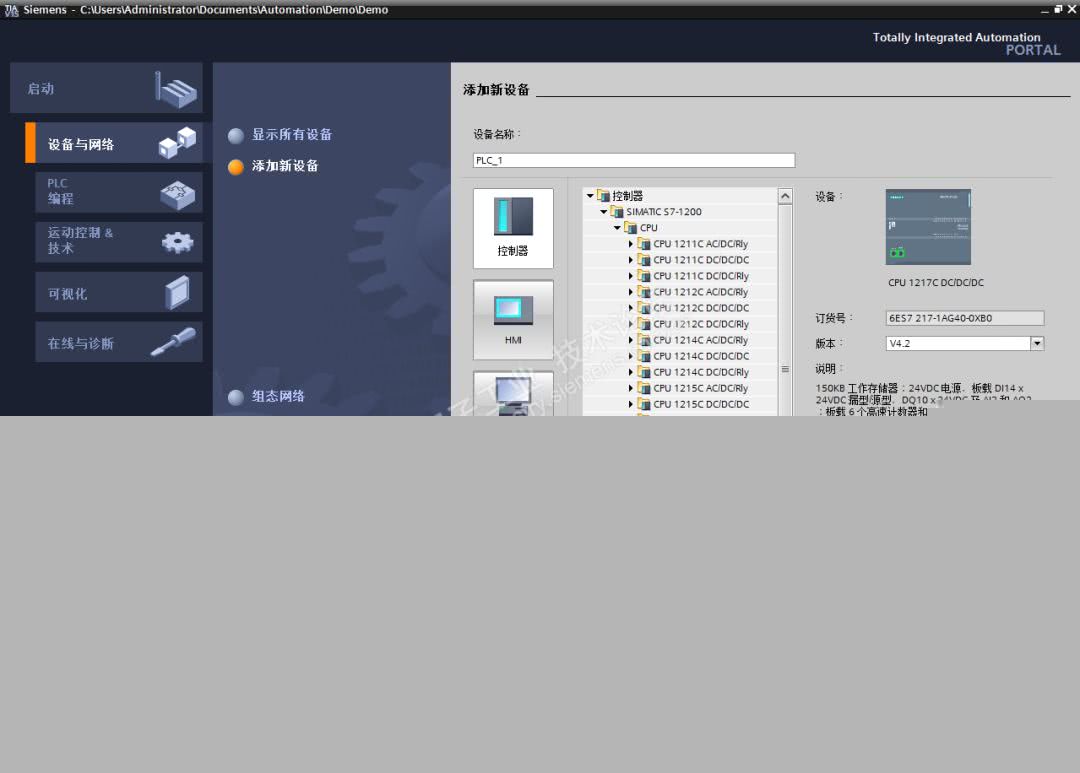
Task: Open the 在线与诊断 portal section
Action: coord(118,342)
